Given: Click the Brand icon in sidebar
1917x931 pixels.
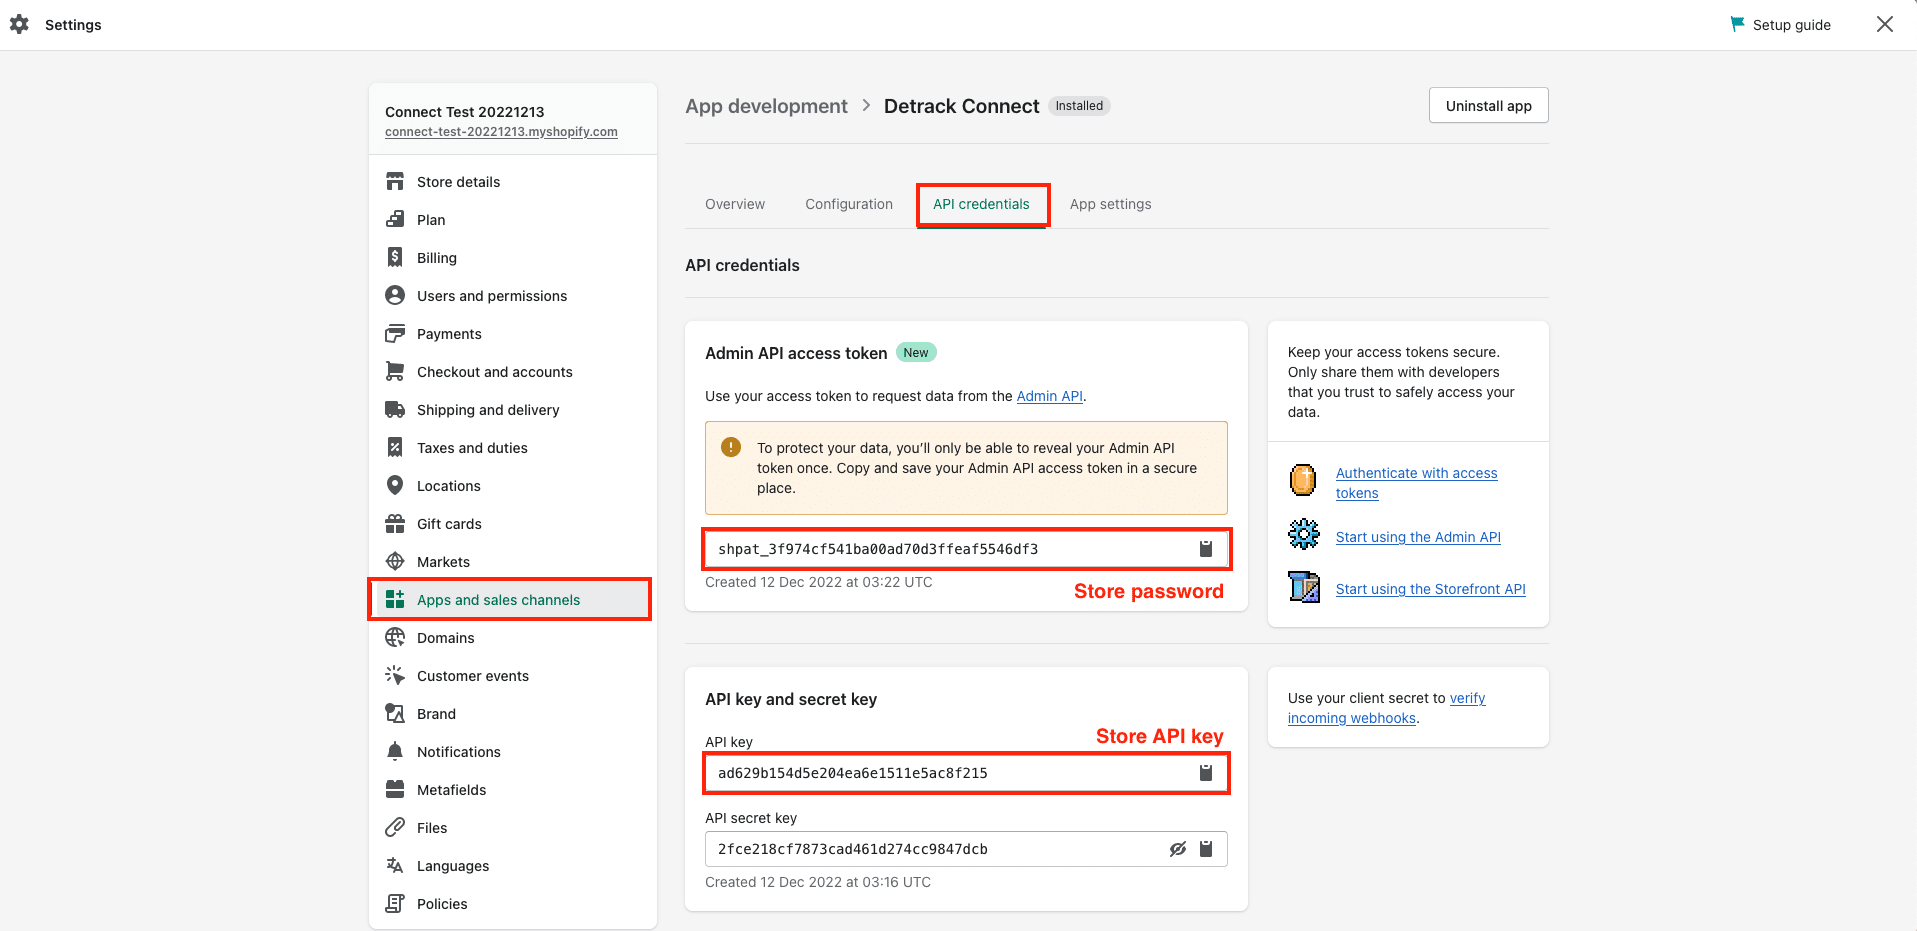Looking at the screenshot, I should coord(395,714).
